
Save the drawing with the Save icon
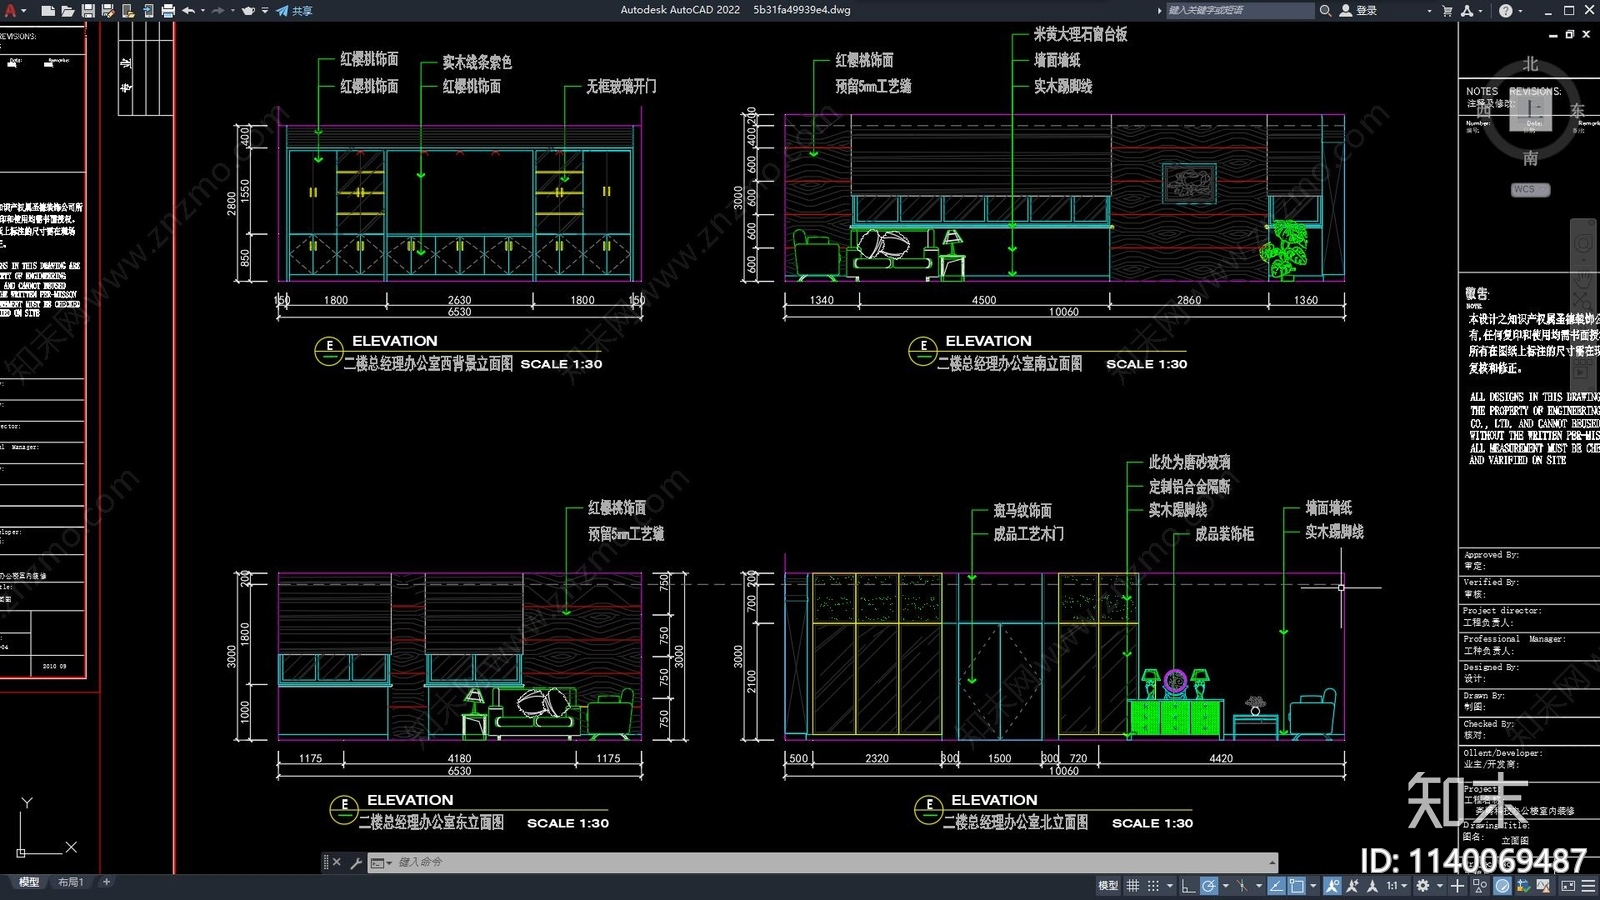click(x=88, y=10)
